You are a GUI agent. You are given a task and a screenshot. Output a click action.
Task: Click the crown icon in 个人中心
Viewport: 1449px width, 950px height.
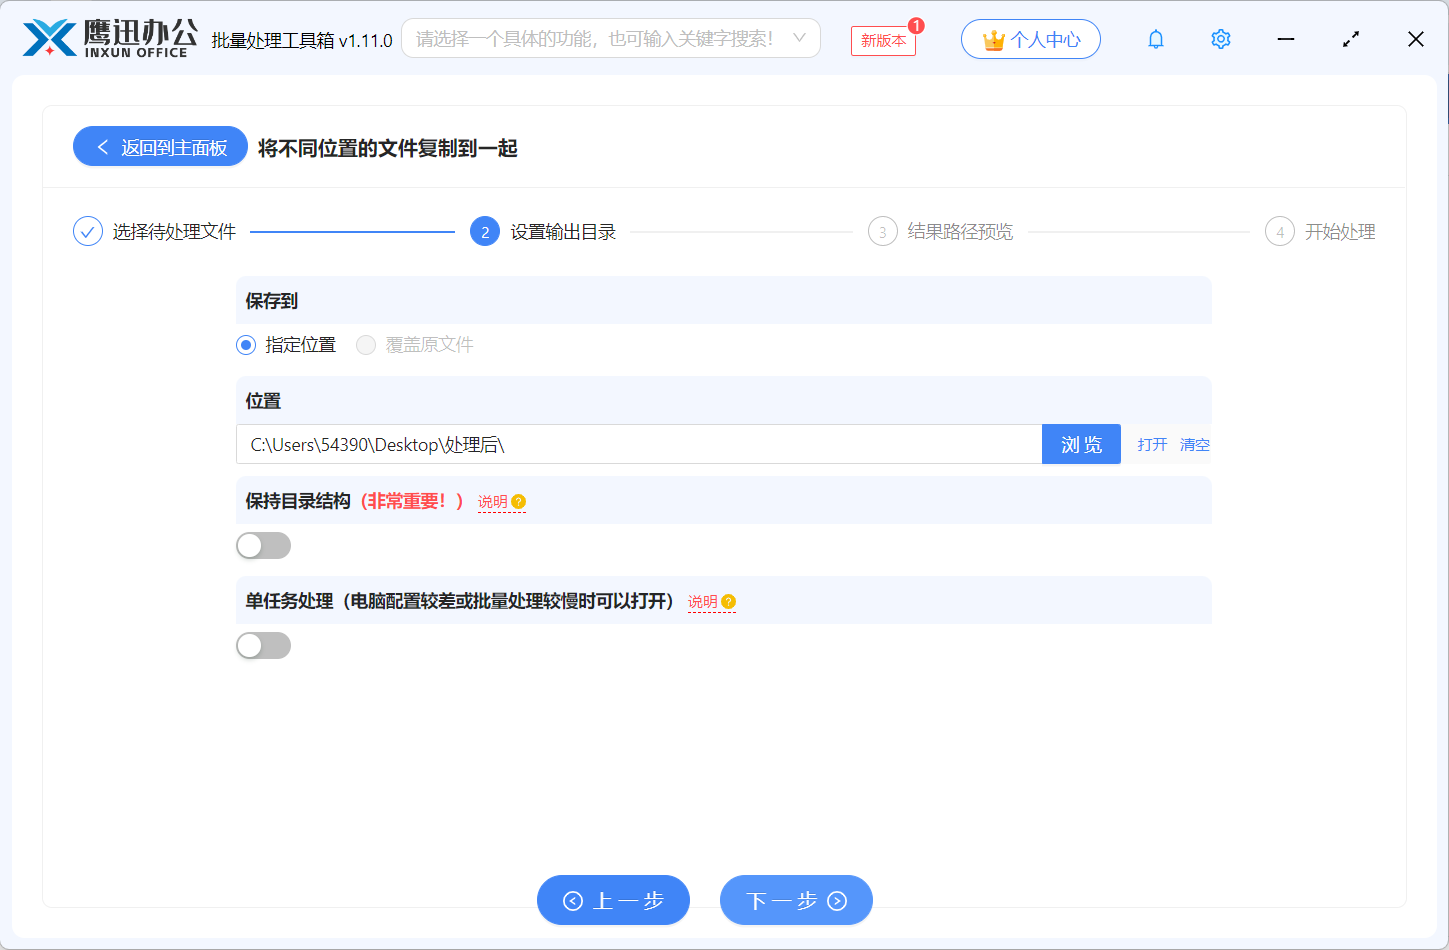pos(993,40)
